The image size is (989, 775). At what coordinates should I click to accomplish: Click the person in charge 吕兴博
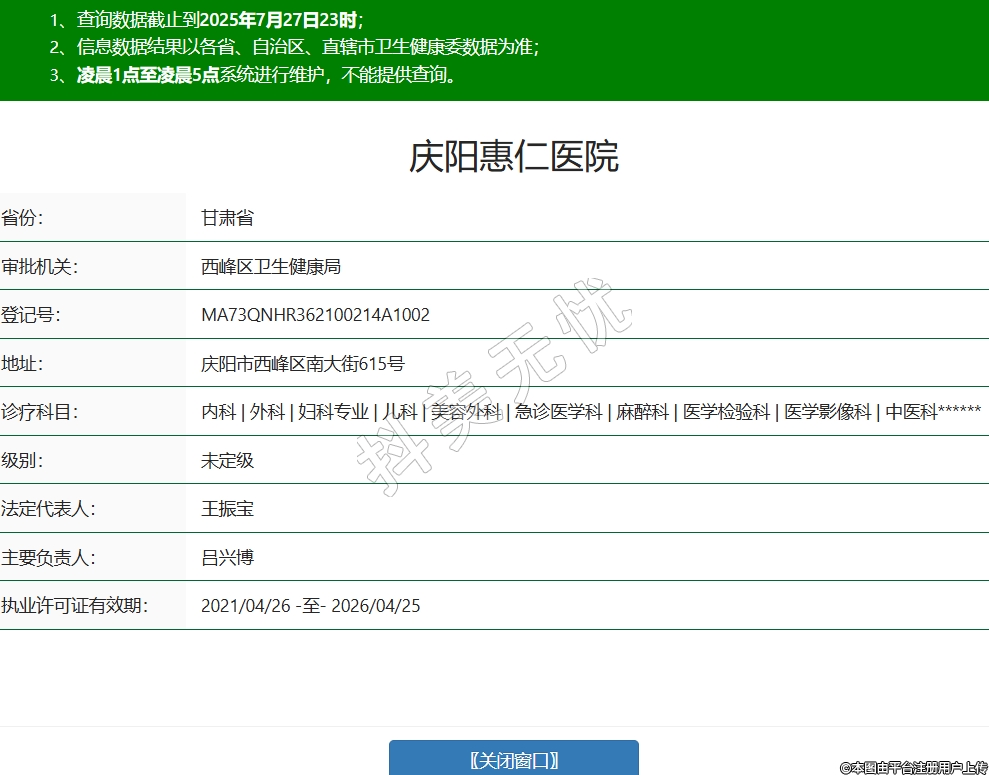tap(227, 557)
